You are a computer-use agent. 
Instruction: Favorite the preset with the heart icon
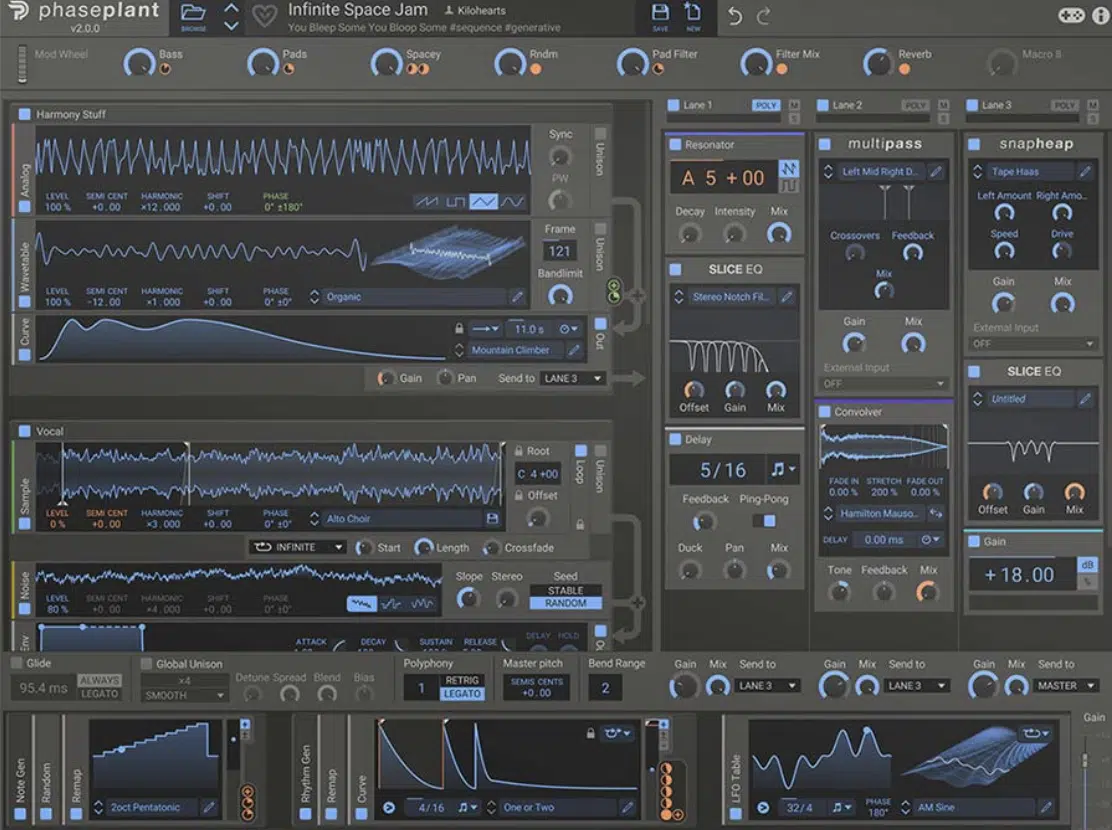[264, 17]
